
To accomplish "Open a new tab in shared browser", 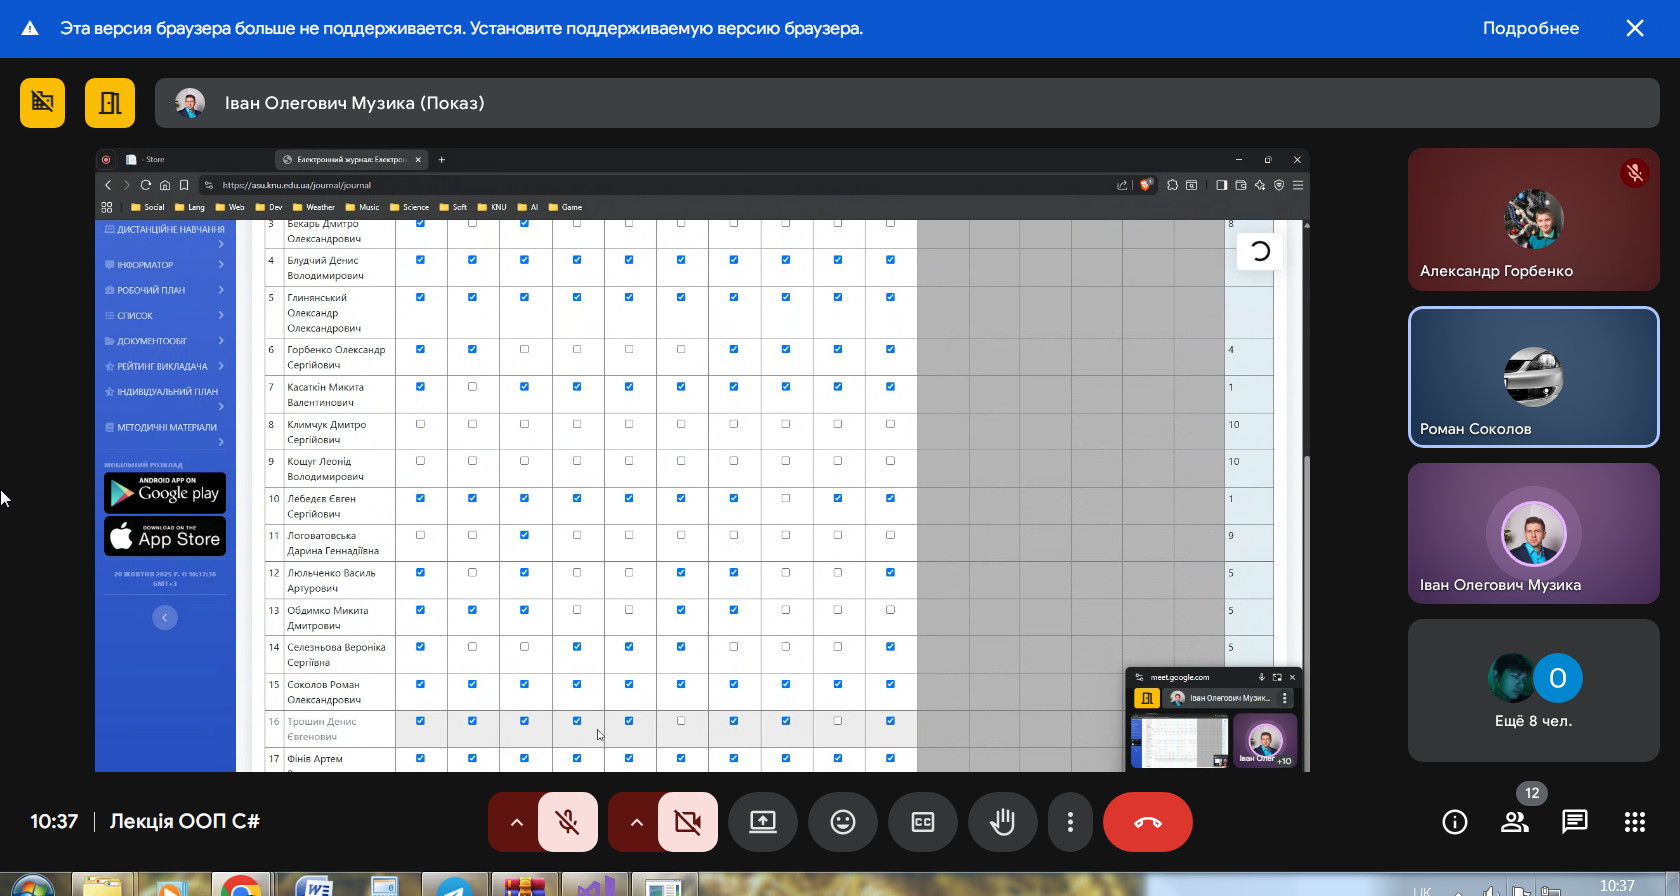I will click(x=442, y=159).
